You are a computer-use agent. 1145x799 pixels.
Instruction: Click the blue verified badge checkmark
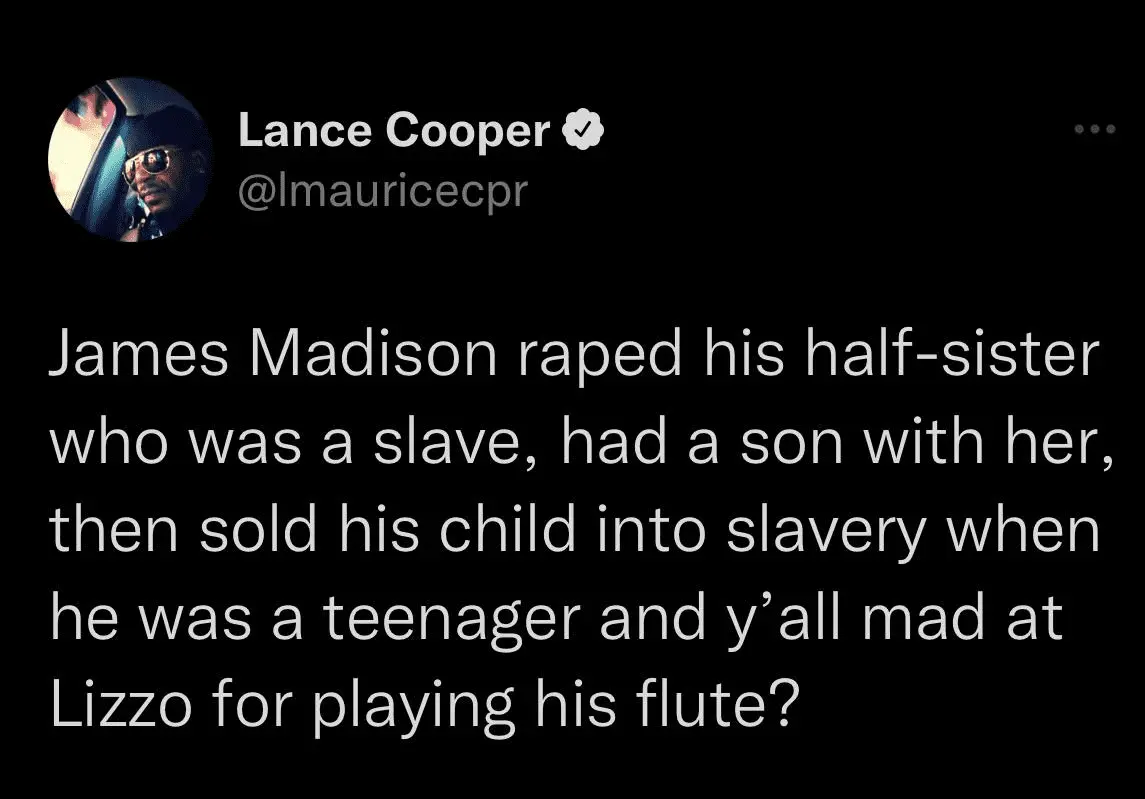(x=583, y=130)
